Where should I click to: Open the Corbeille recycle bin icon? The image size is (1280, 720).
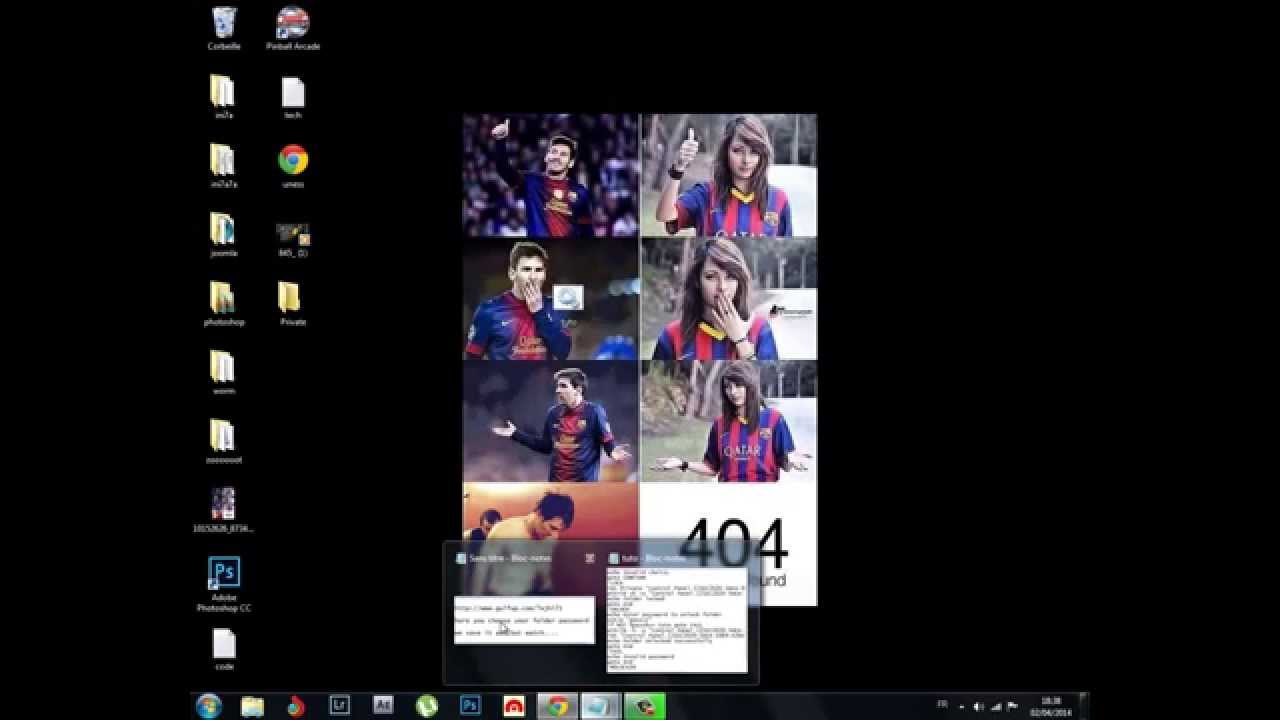tap(224, 28)
